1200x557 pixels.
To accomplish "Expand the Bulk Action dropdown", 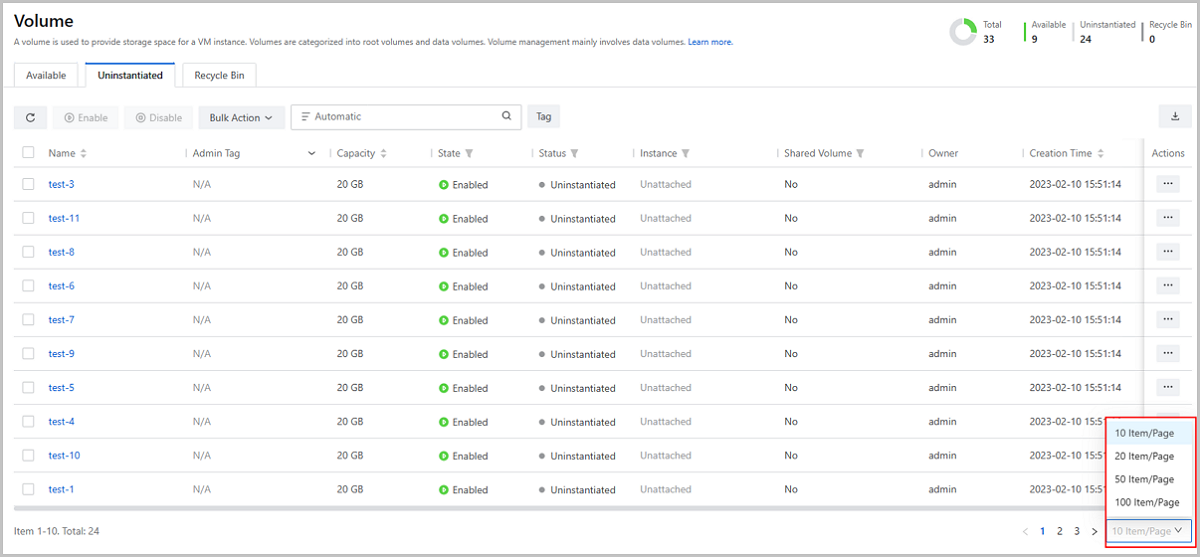I will coord(241,117).
